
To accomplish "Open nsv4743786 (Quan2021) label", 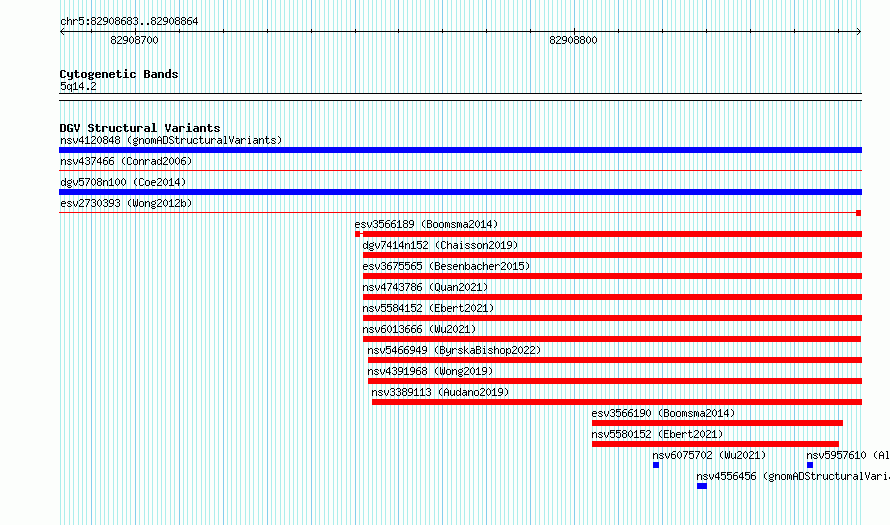I will pos(425,287).
